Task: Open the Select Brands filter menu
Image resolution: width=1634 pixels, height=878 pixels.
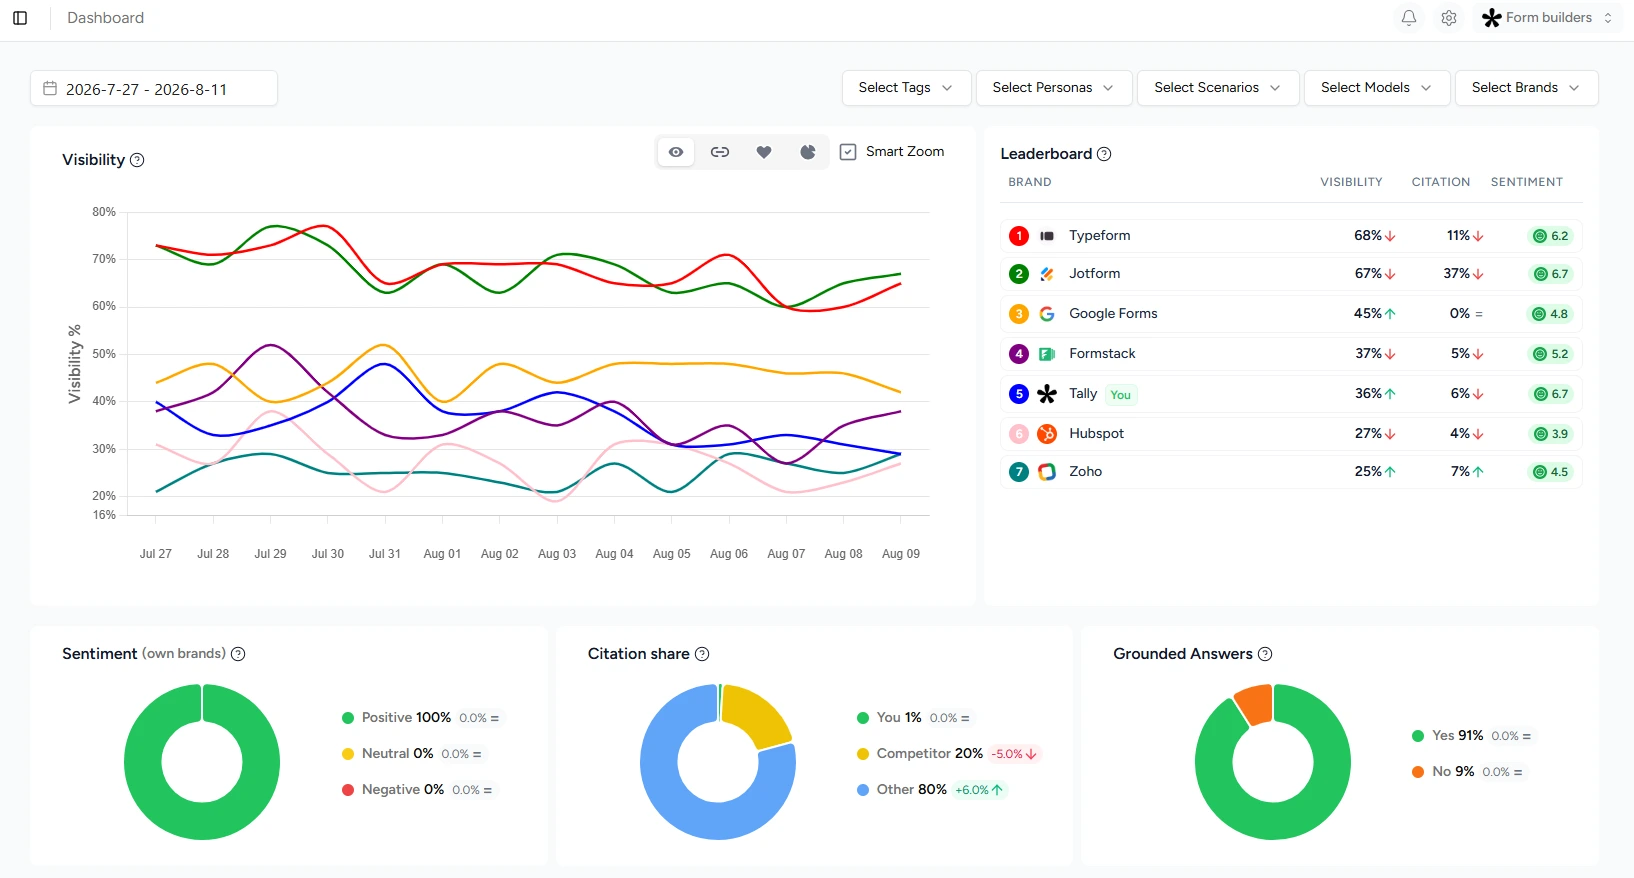Action: pos(1526,88)
